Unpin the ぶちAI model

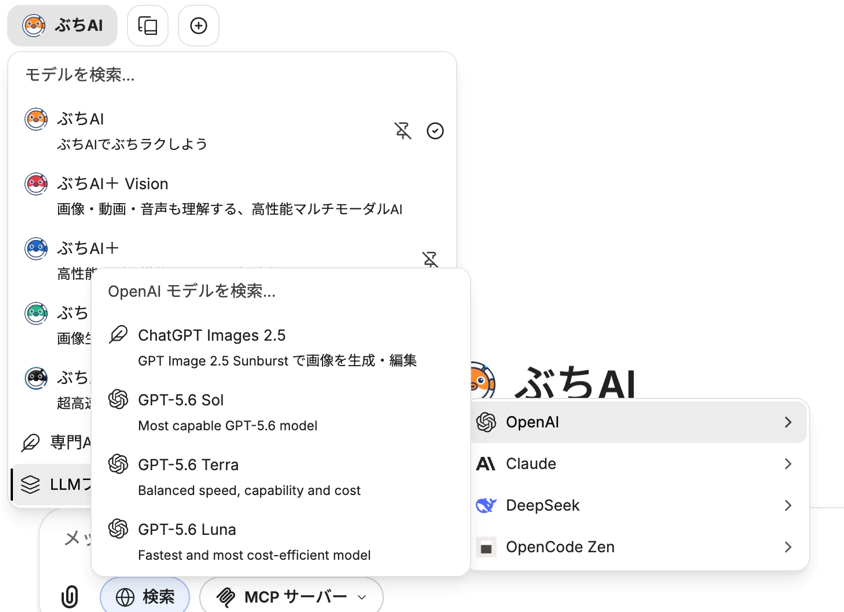(x=403, y=131)
